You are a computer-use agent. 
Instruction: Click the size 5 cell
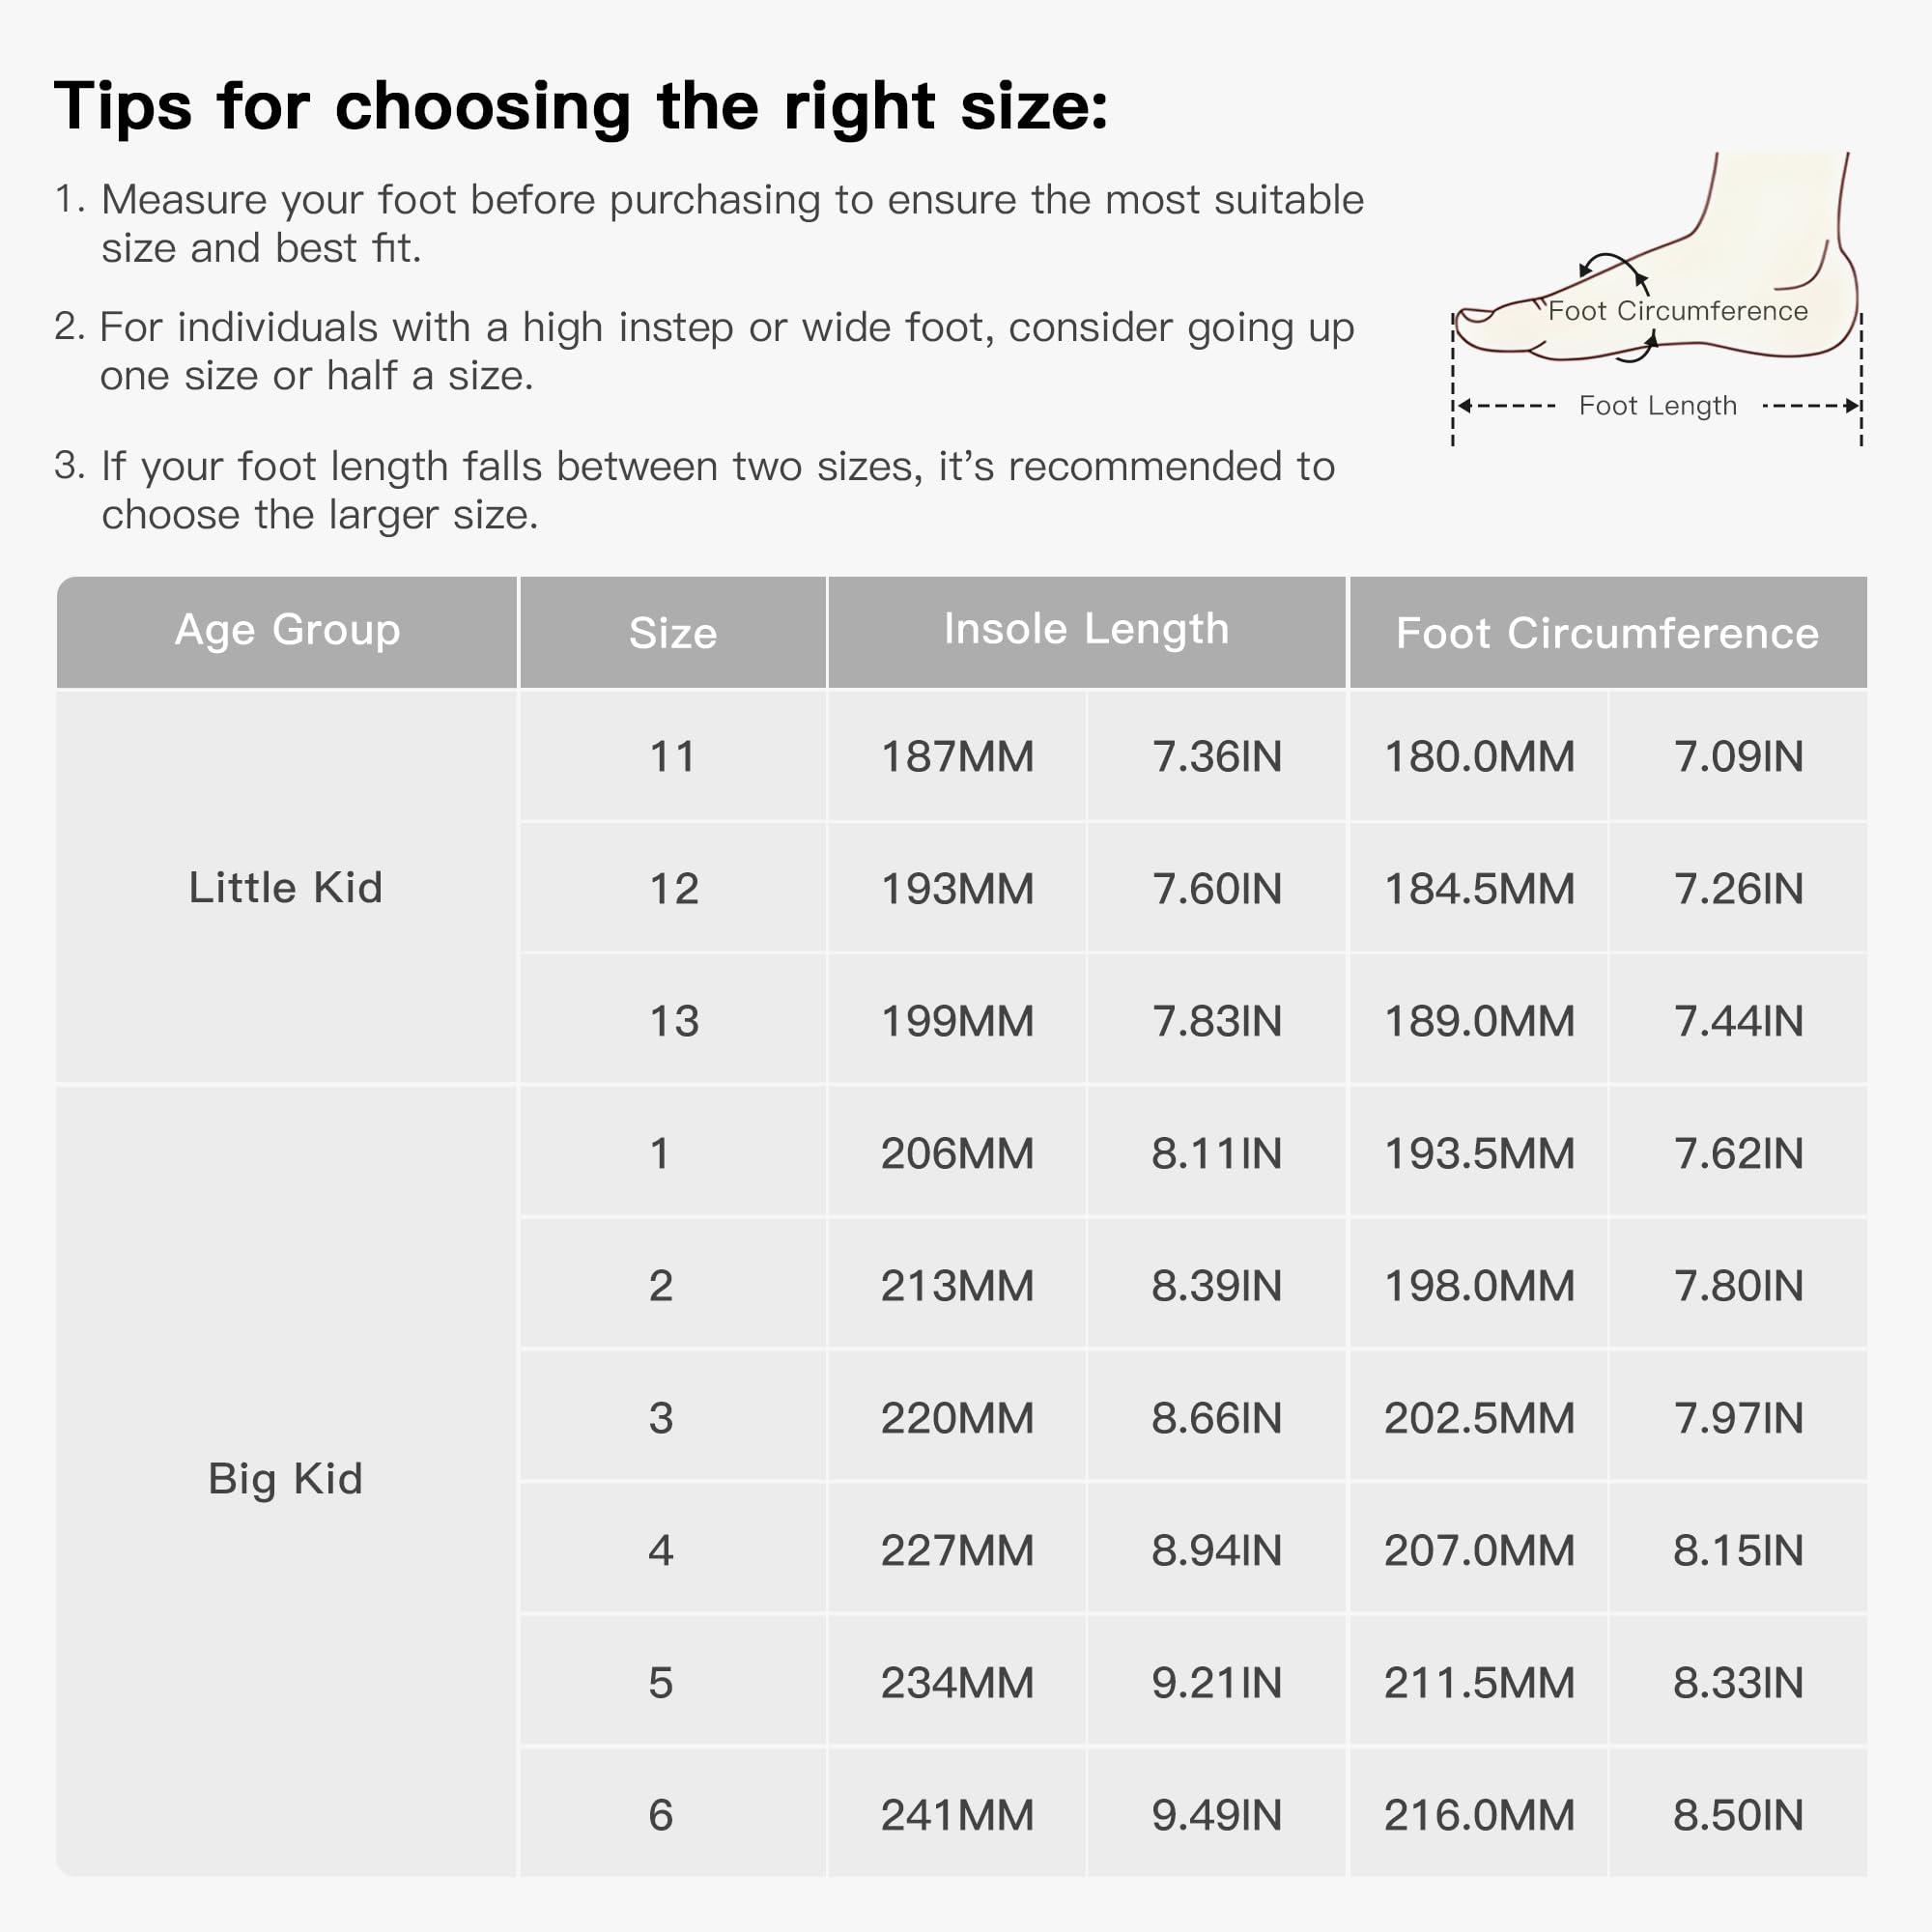[x=660, y=1682]
